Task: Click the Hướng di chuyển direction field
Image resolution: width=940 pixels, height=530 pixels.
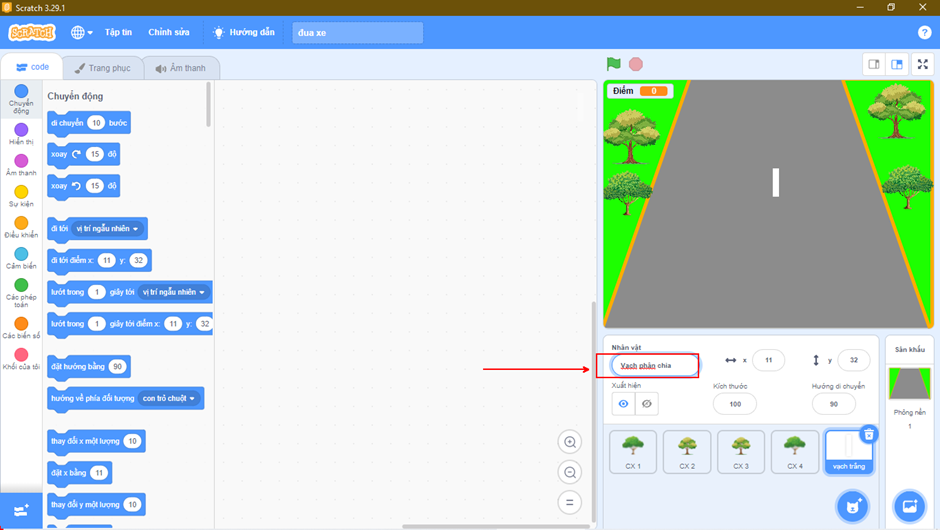Action: tap(833, 404)
